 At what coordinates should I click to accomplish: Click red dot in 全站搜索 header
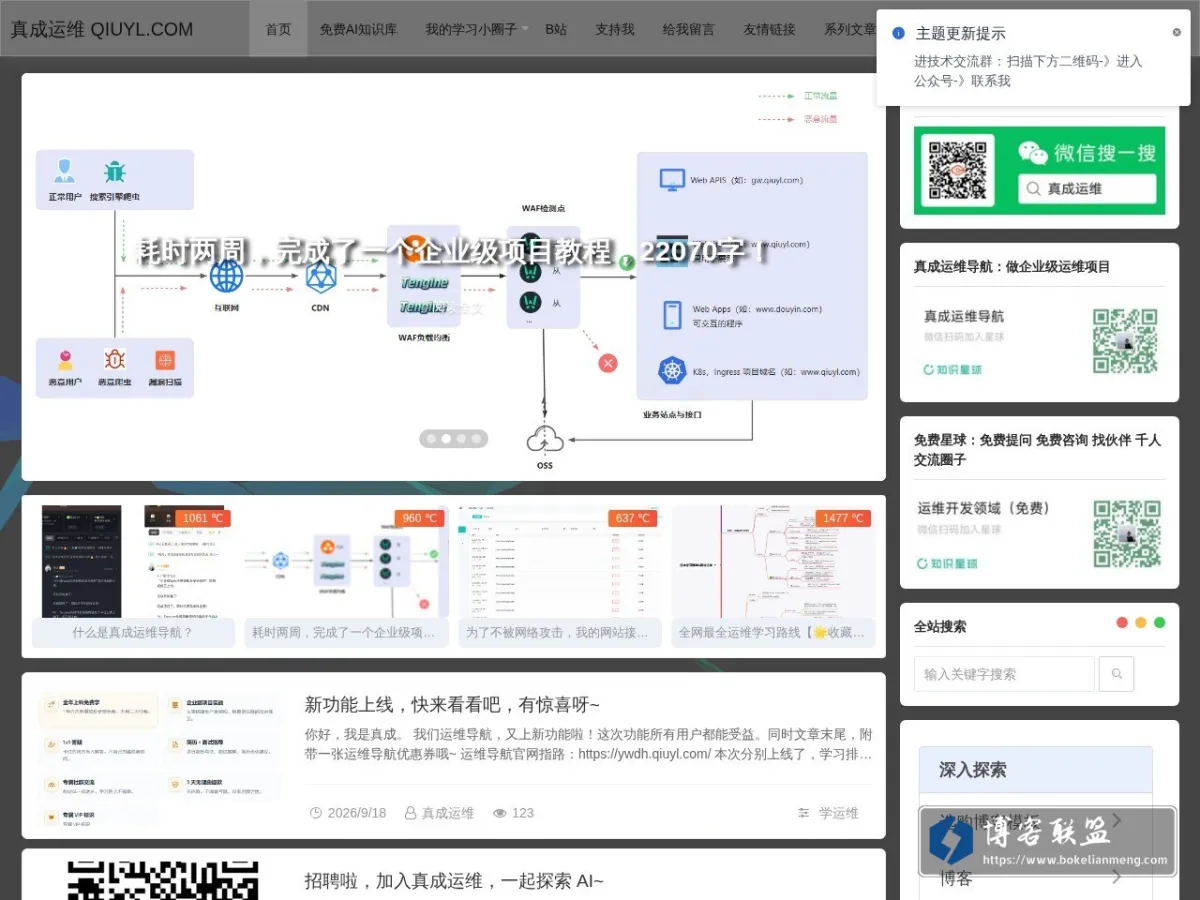pos(1122,623)
